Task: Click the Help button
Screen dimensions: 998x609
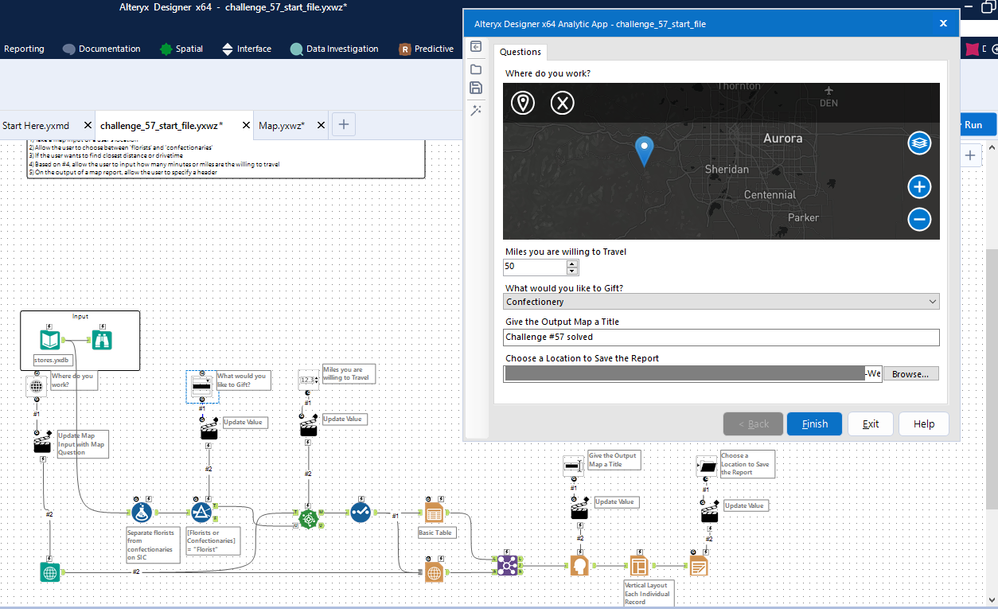Action: (924, 424)
